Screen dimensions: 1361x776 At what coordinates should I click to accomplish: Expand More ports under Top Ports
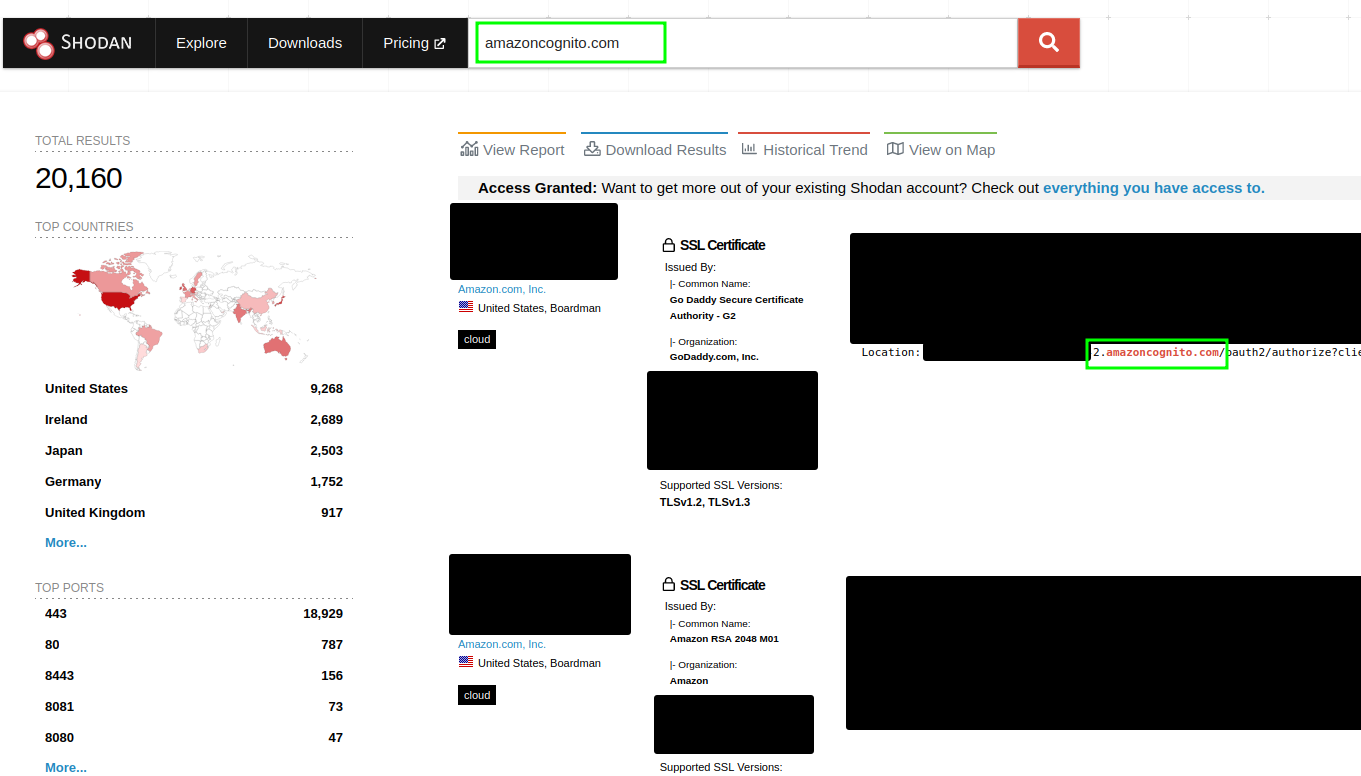tap(66, 767)
